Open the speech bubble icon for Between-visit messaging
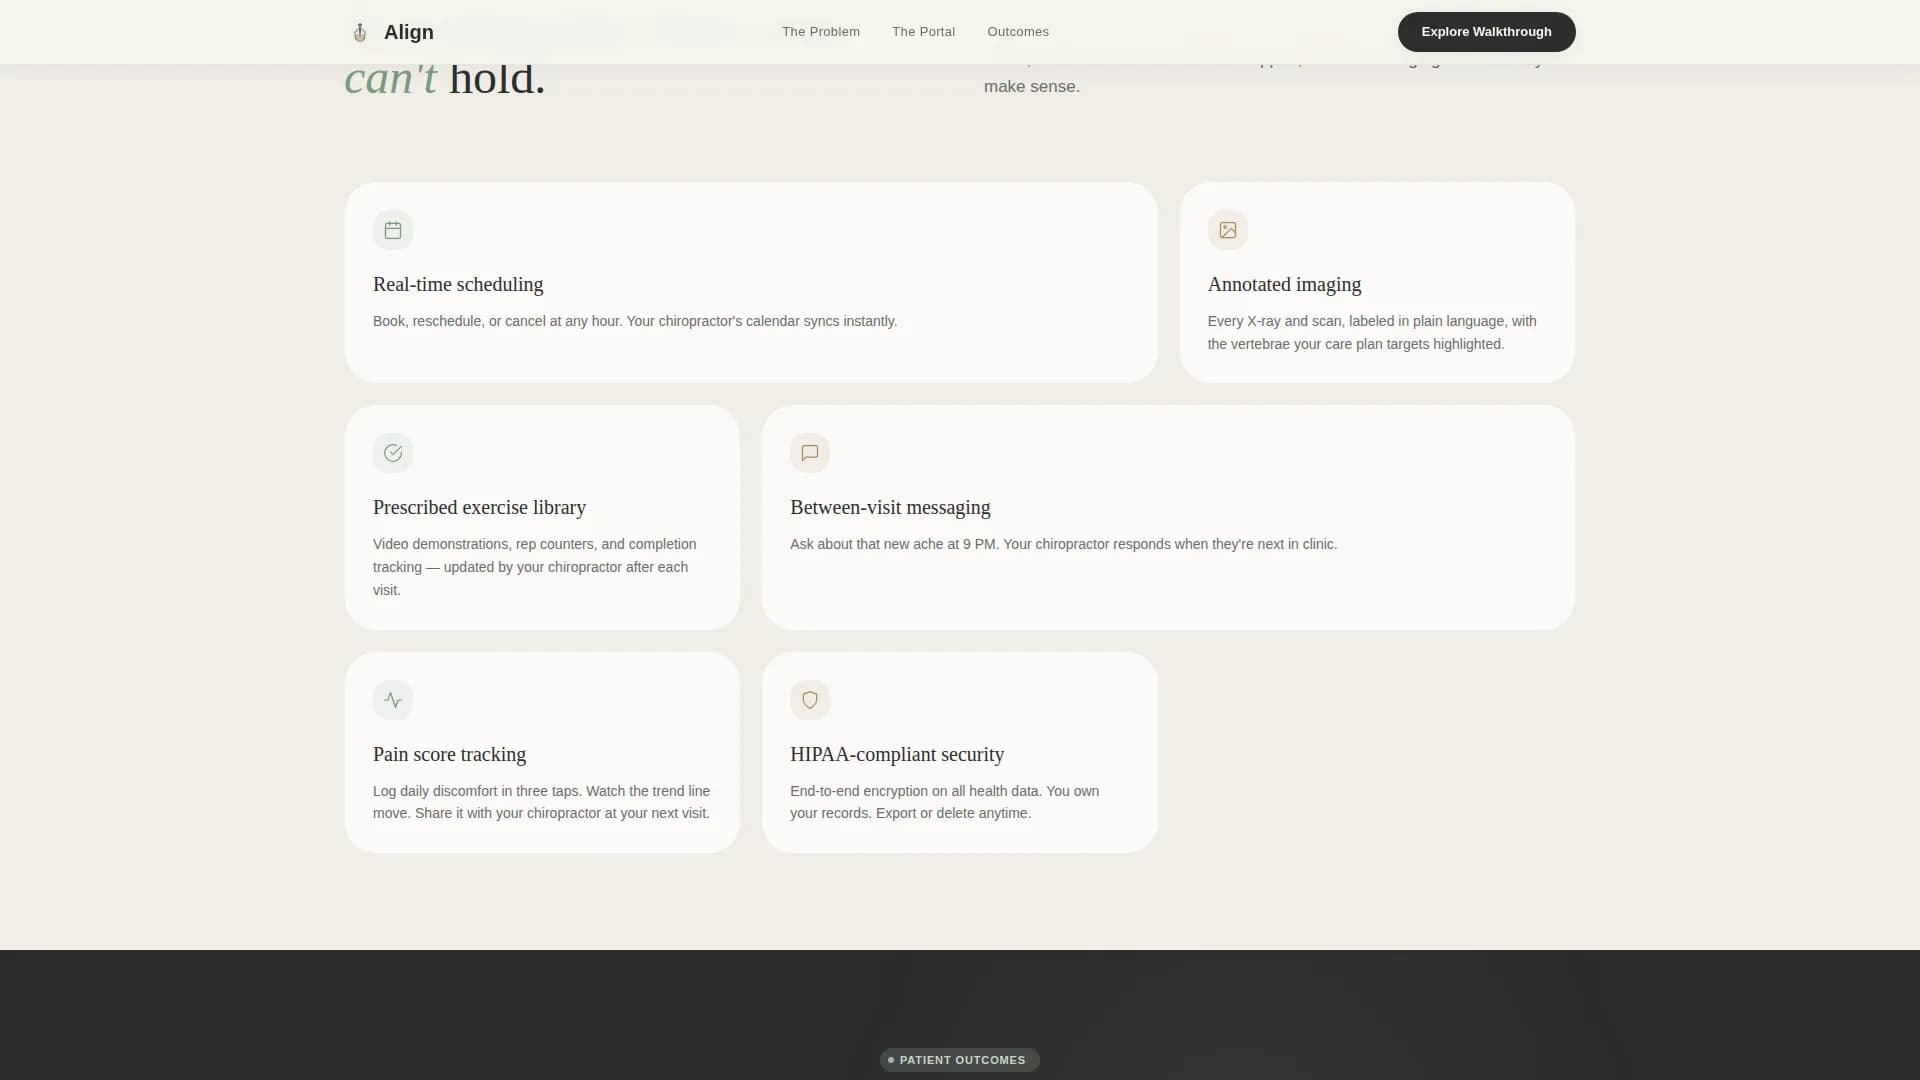Image resolution: width=1920 pixels, height=1080 pixels. pos(809,453)
